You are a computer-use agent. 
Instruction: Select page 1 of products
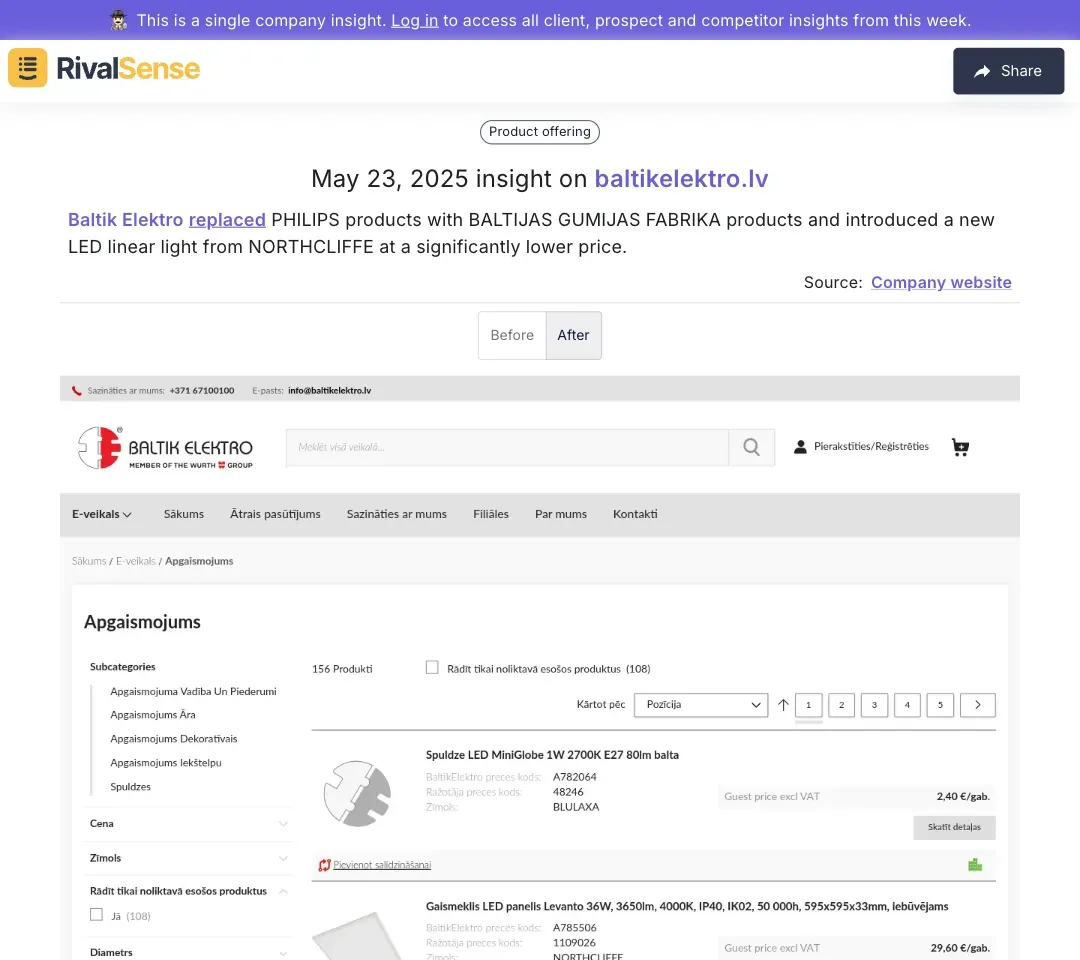[x=809, y=705]
